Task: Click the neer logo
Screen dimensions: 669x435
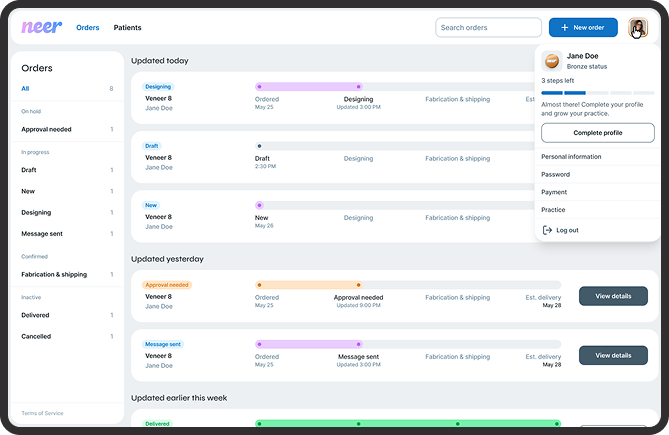Action: pos(41,27)
